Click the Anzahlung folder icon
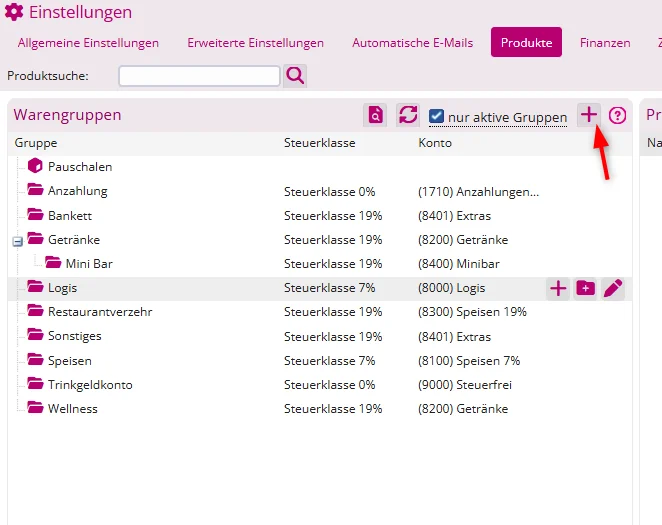 [35, 189]
